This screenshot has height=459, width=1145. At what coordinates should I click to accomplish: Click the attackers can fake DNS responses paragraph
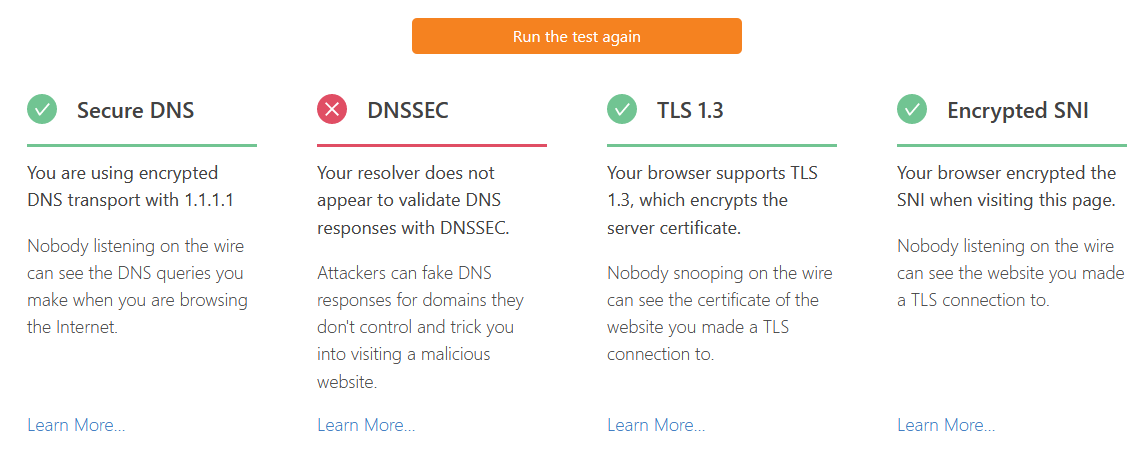(420, 327)
